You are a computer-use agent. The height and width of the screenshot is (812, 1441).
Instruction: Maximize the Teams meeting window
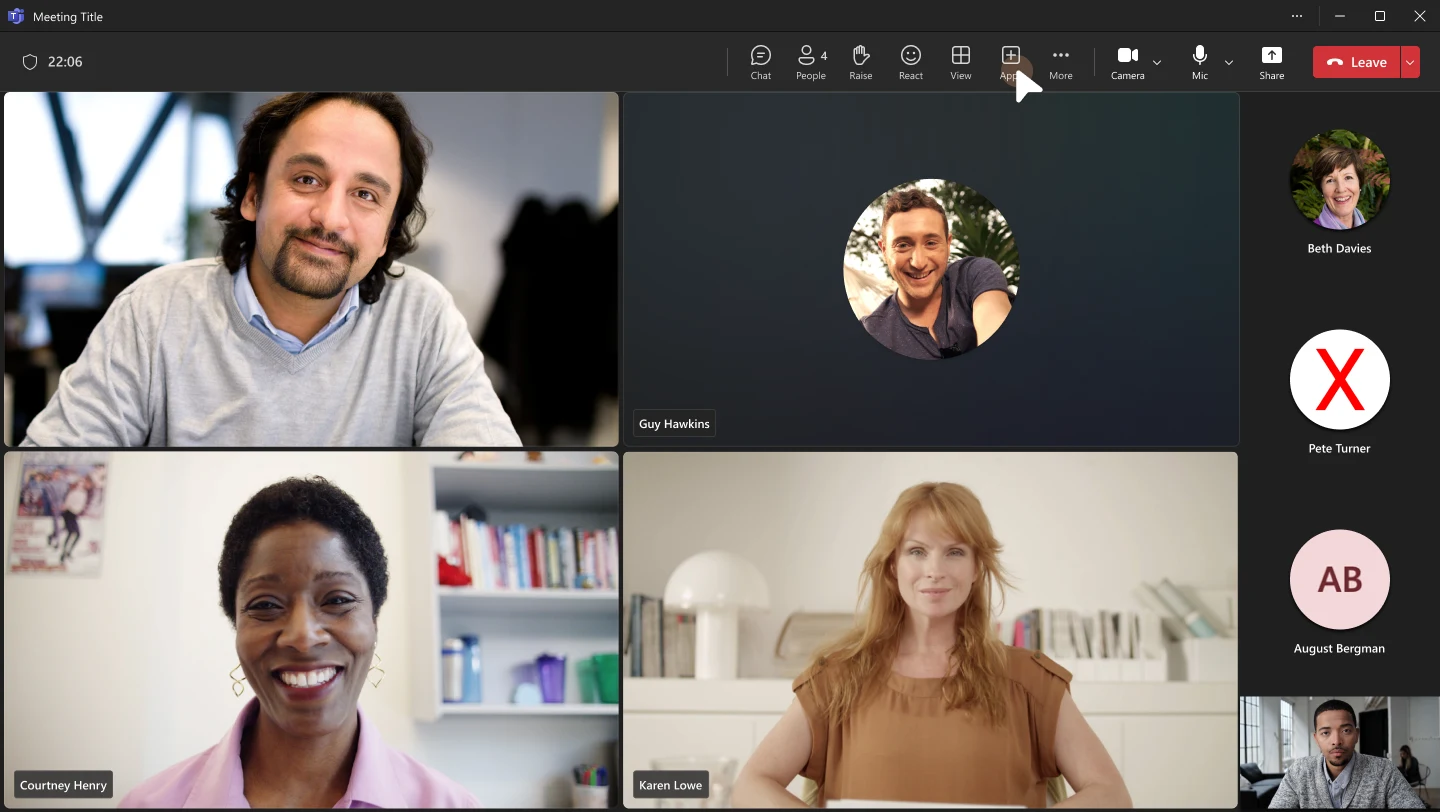coord(1380,16)
